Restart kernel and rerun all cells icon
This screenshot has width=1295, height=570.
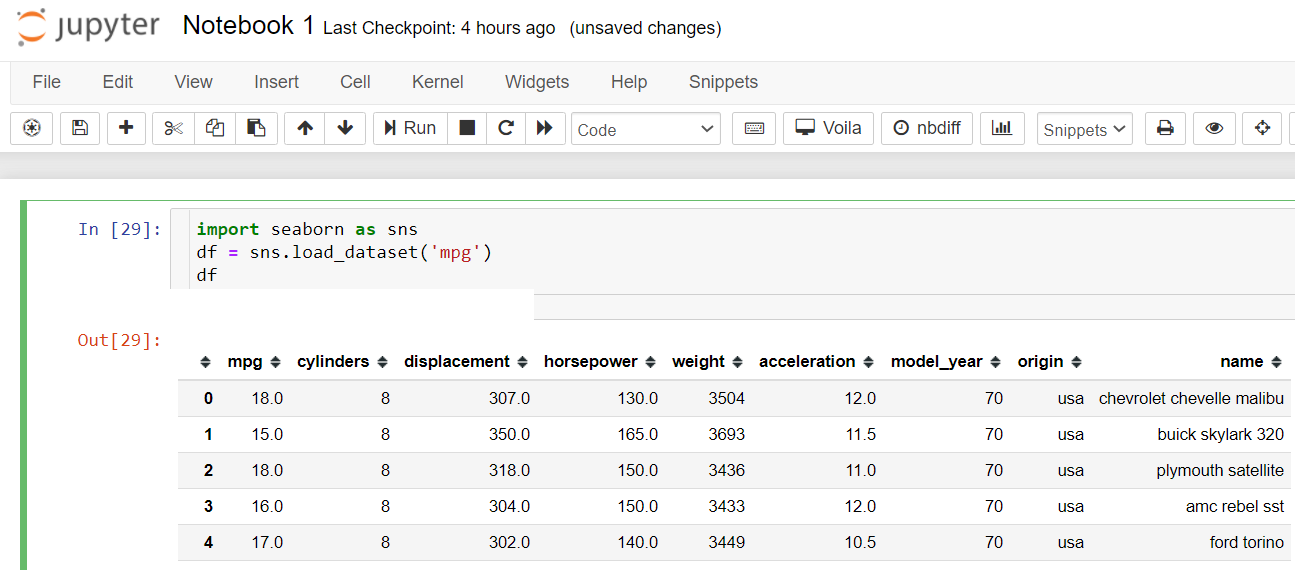pos(544,128)
